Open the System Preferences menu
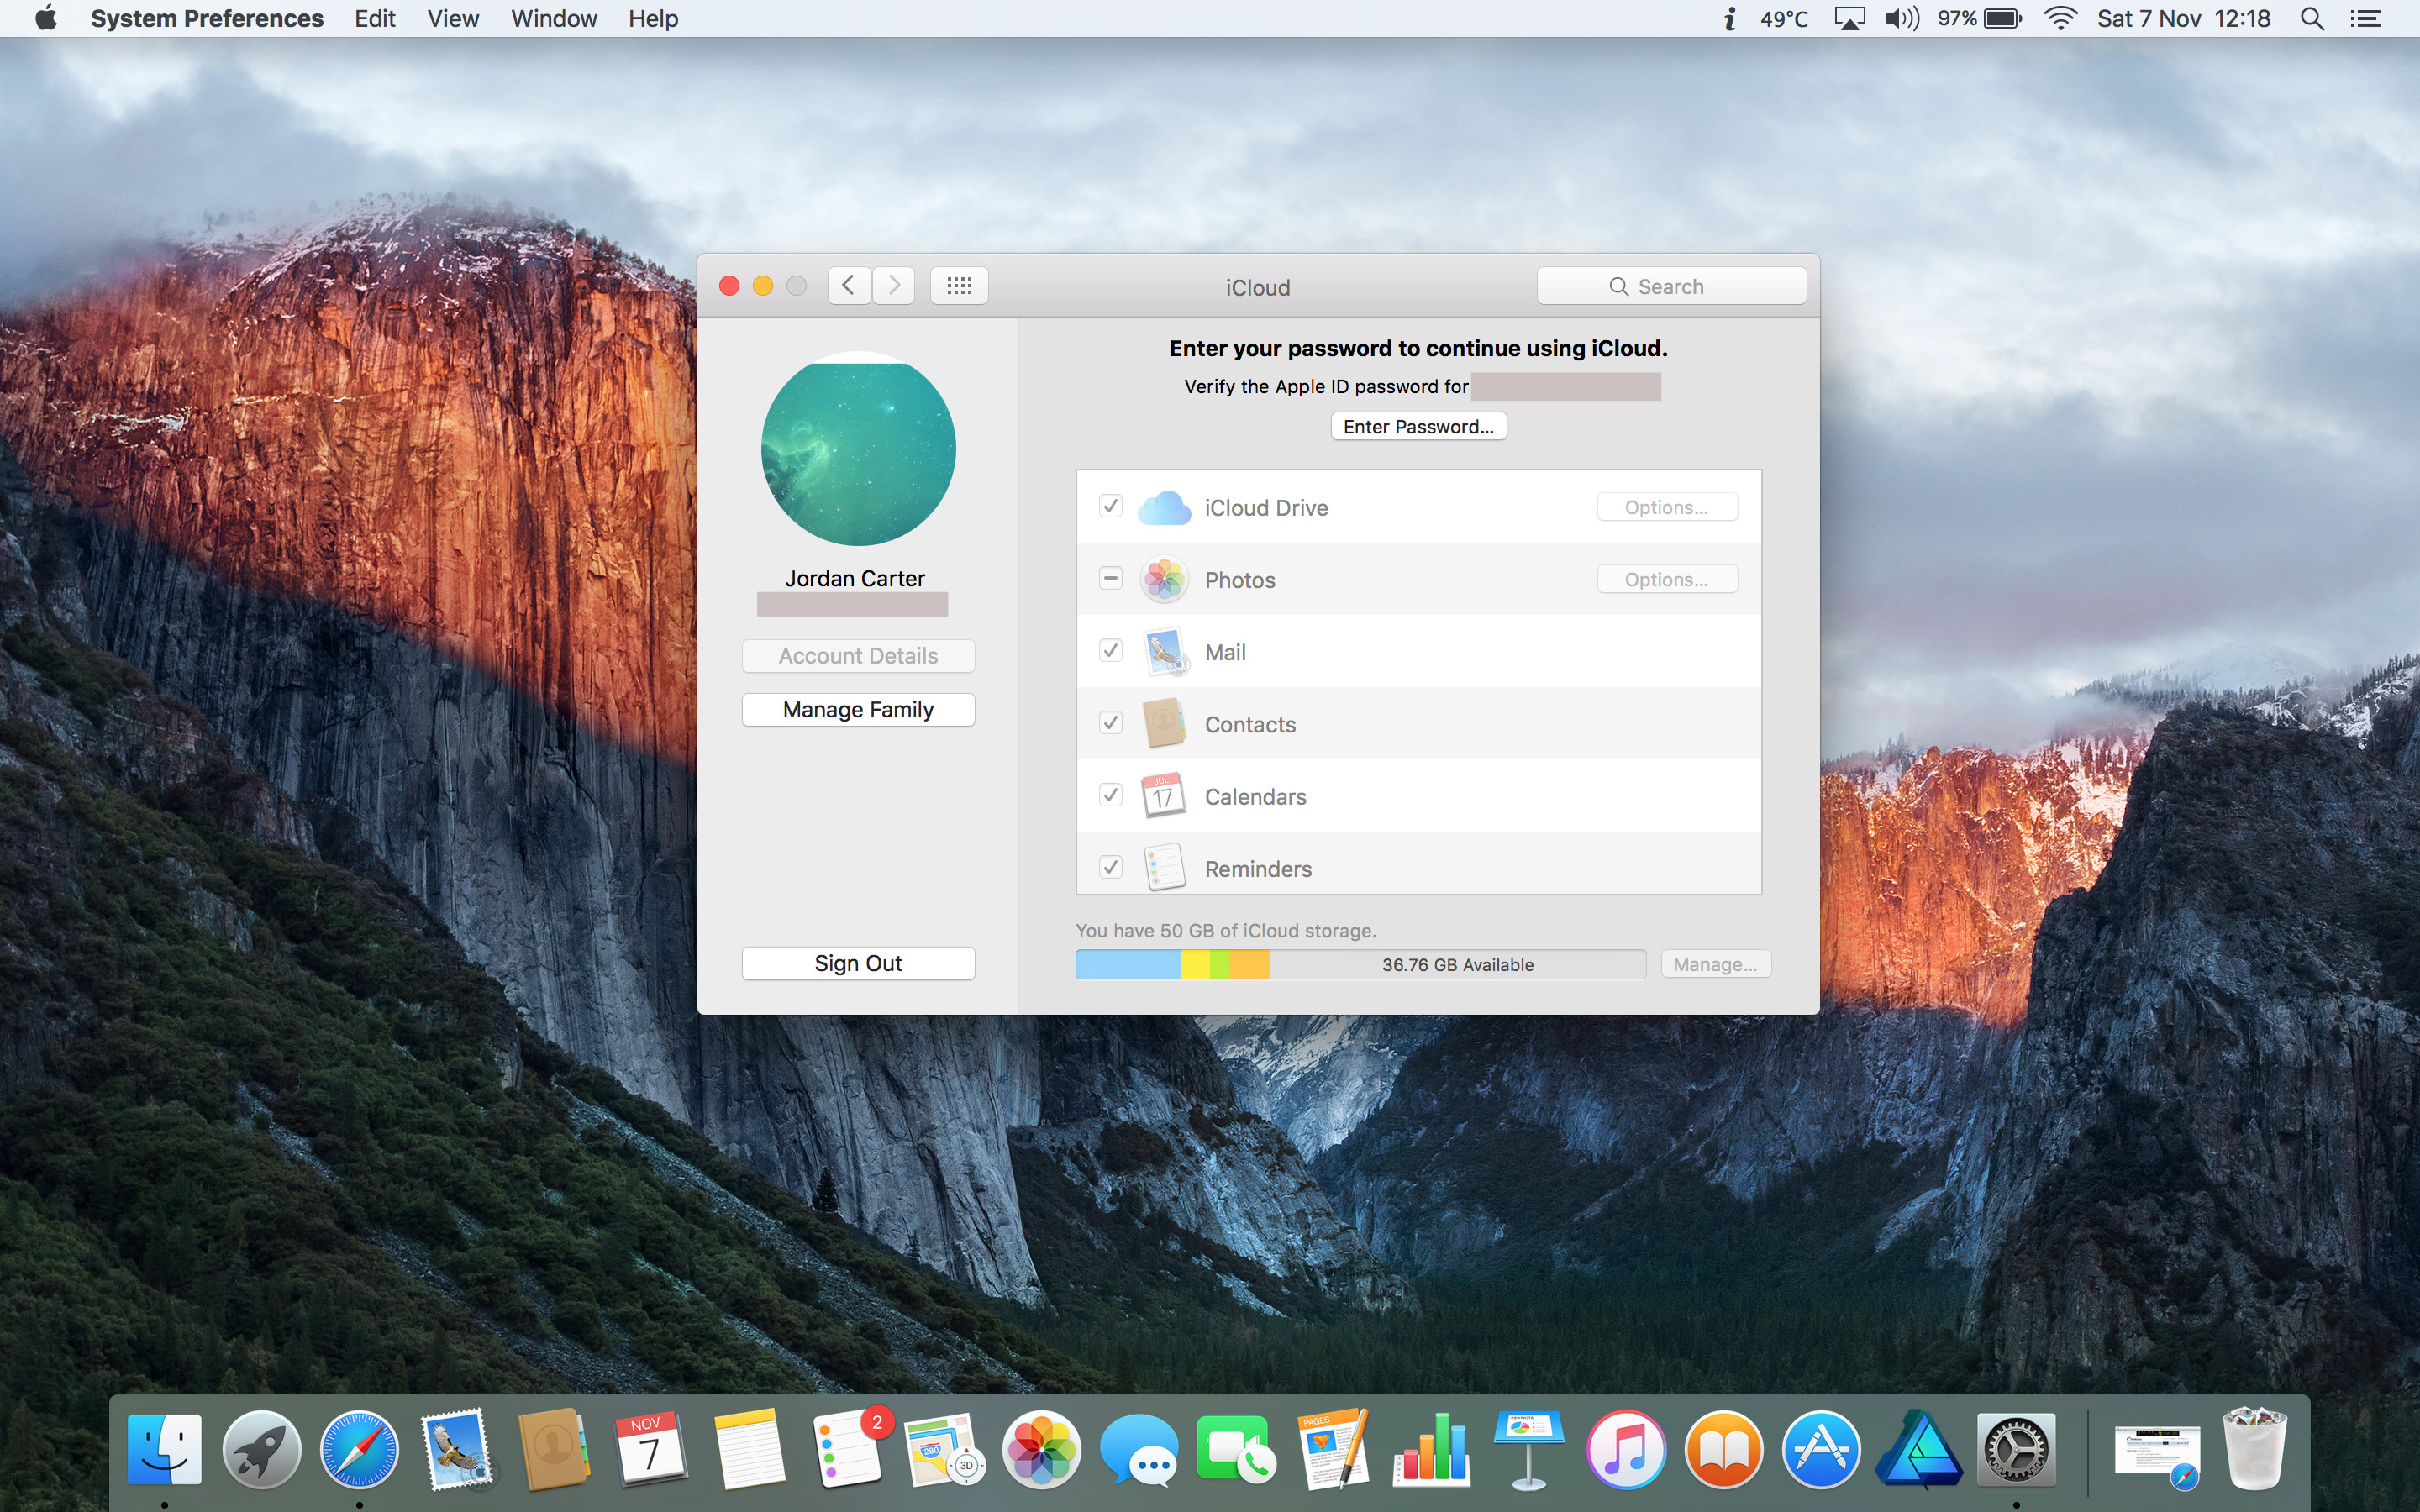2420x1512 pixels. 207,19
